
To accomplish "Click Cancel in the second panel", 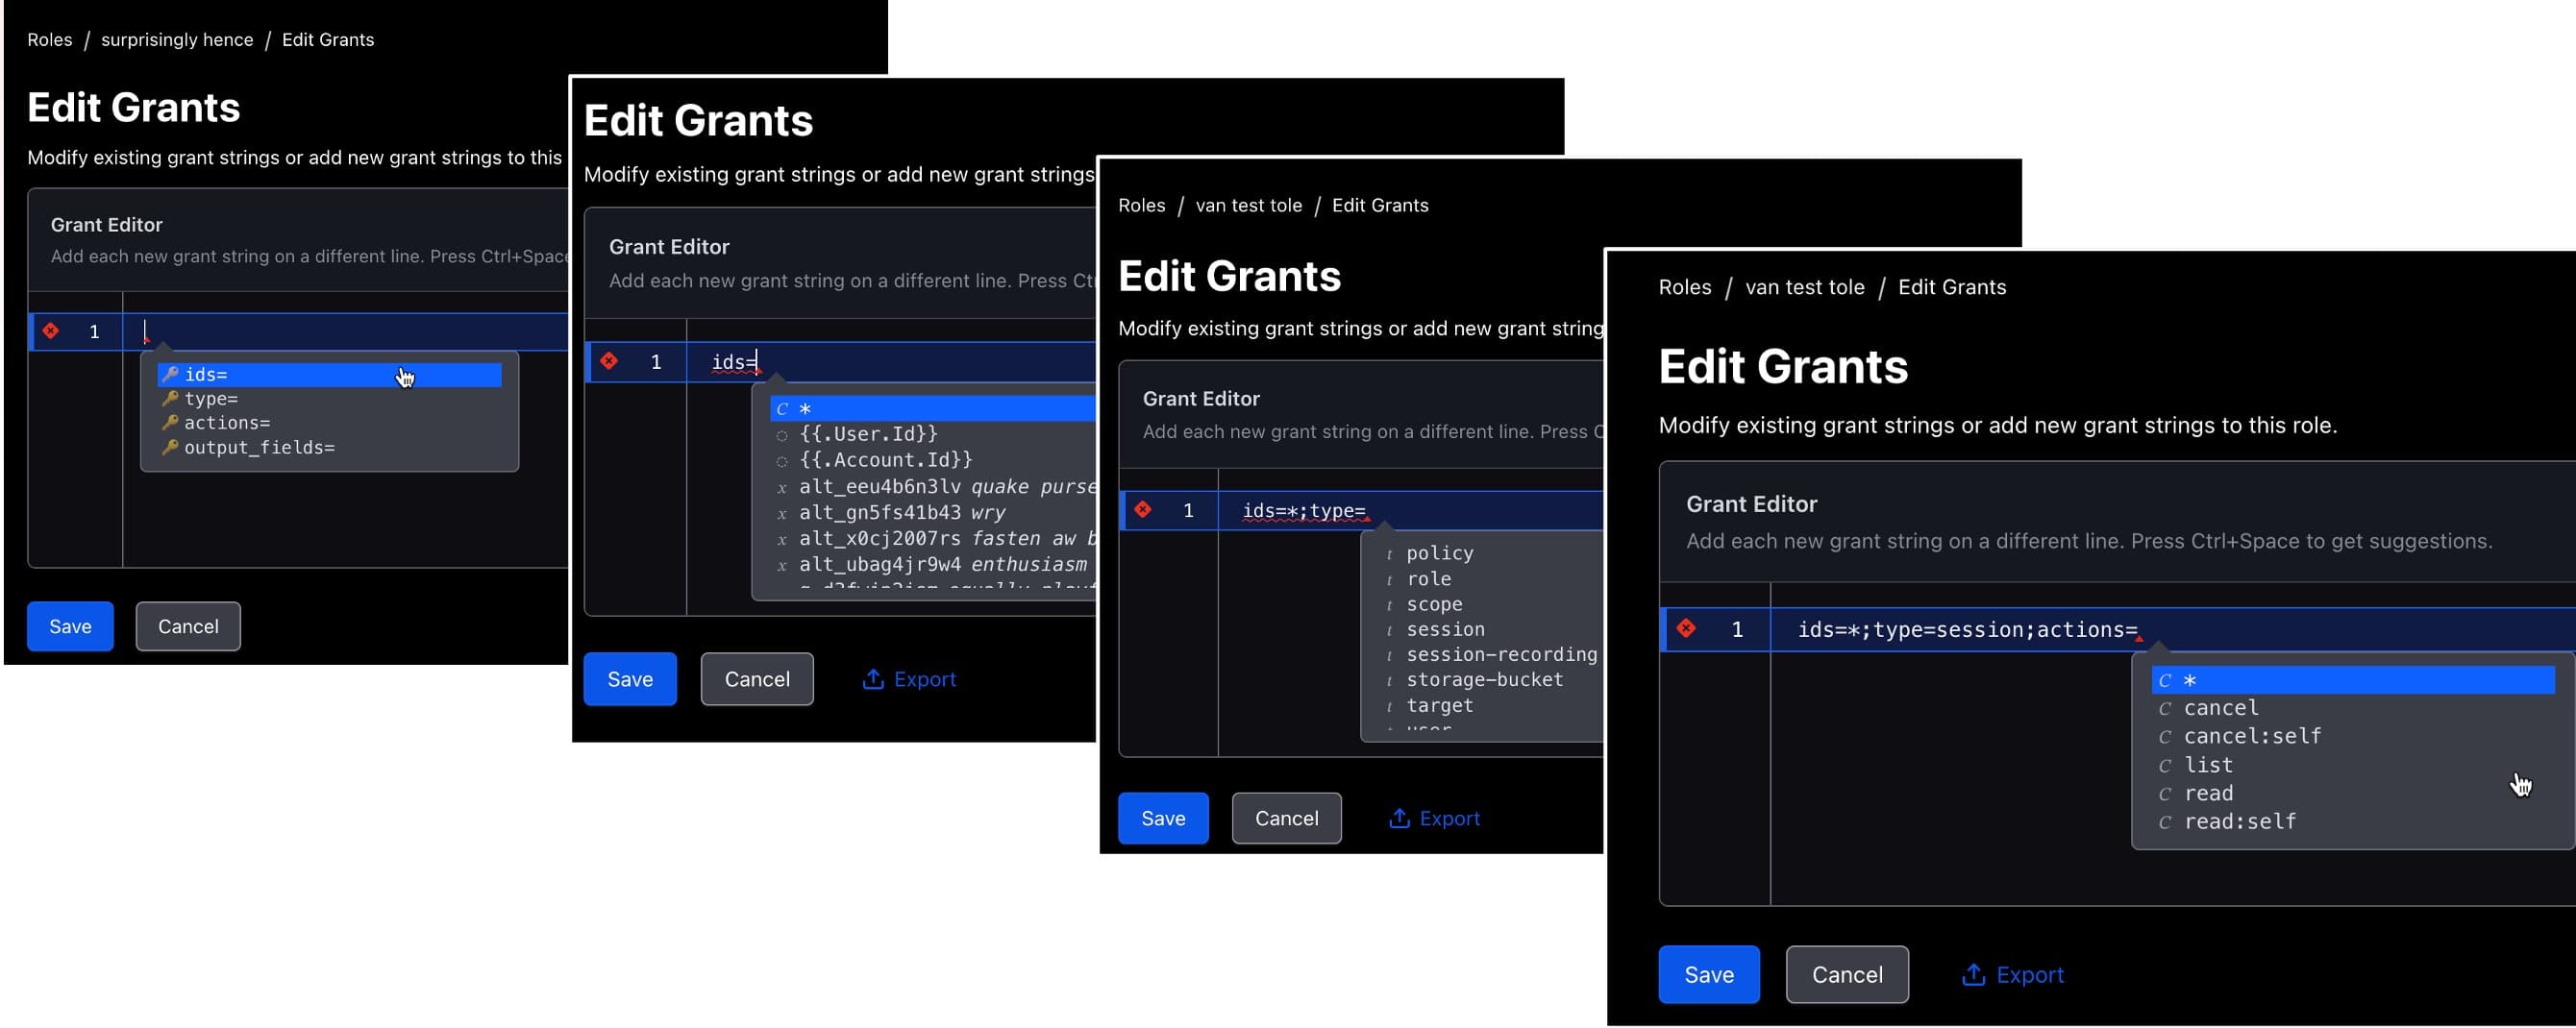I will coord(757,679).
